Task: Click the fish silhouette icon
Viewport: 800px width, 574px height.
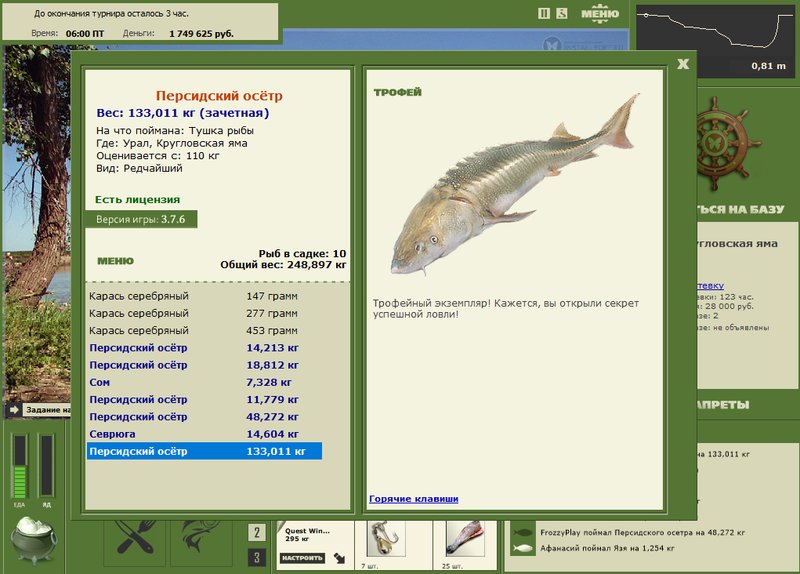Action: (202, 542)
